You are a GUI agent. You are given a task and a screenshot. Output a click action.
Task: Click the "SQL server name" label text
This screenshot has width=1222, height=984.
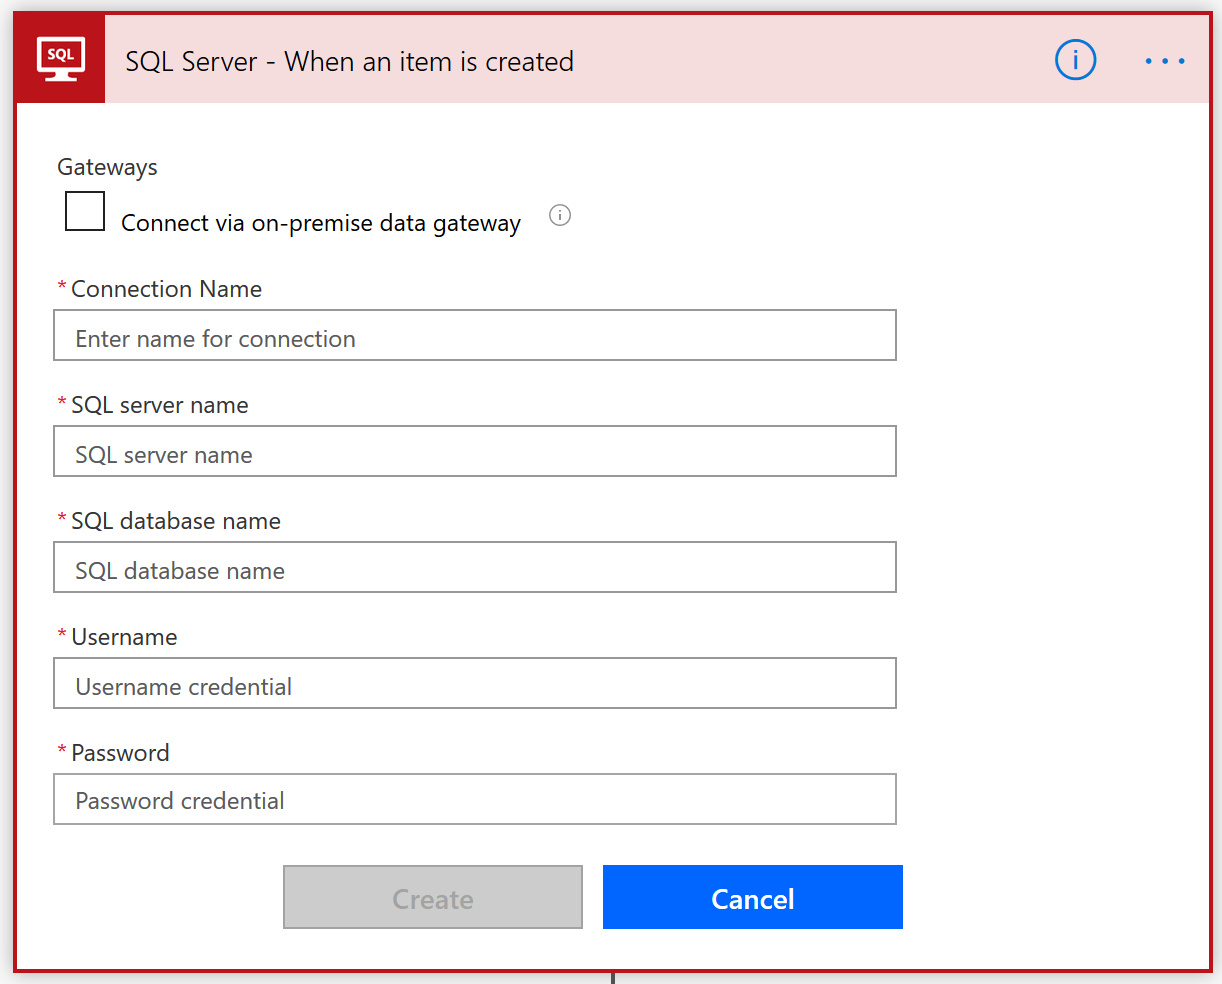pyautogui.click(x=160, y=405)
